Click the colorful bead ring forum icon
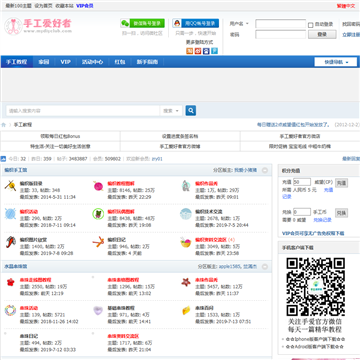This screenshot has width=360, height=360. tap(10, 310)
